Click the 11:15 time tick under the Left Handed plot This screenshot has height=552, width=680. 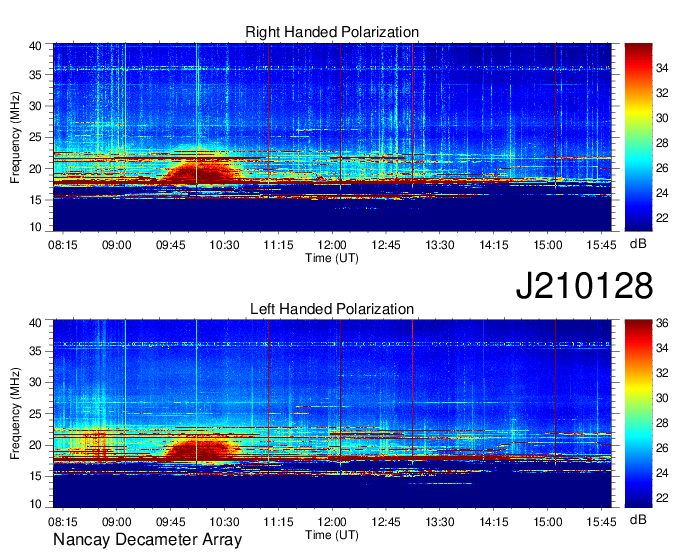point(278,522)
